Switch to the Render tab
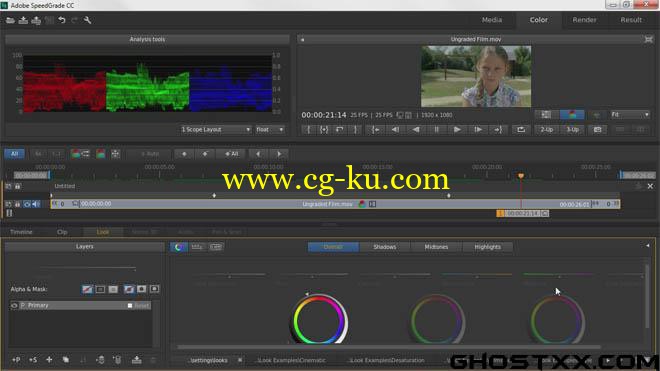Screen dimensions: 660x371 coord(584,20)
